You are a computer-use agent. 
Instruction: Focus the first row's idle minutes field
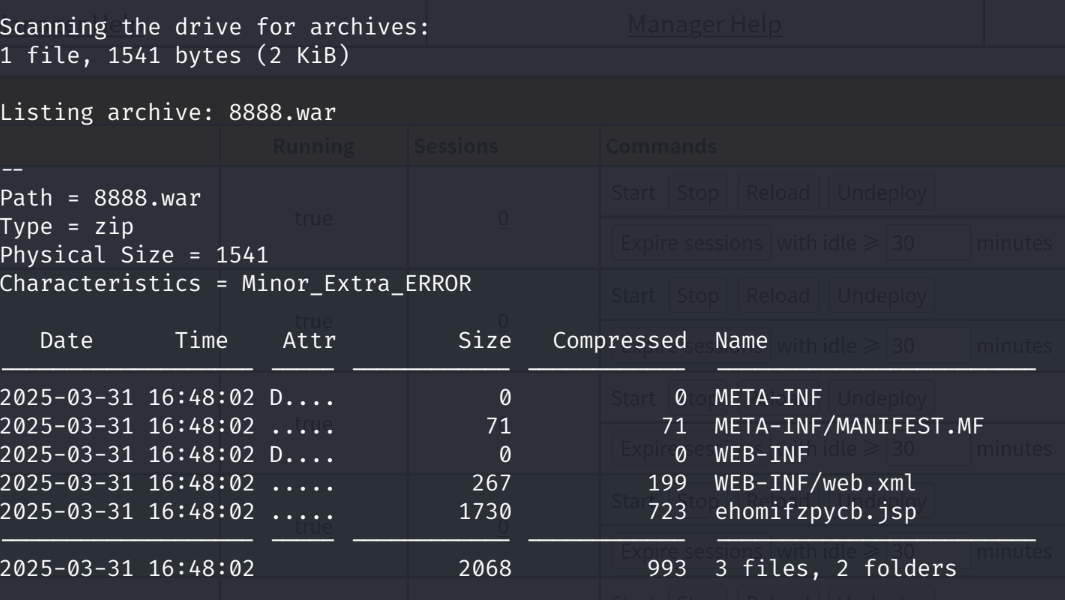point(928,243)
